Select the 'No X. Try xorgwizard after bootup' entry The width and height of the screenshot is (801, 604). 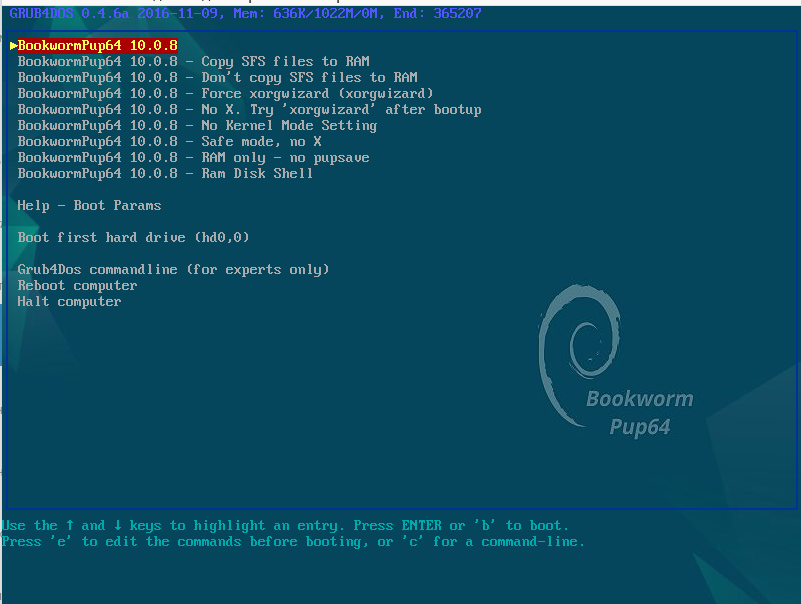pos(249,109)
